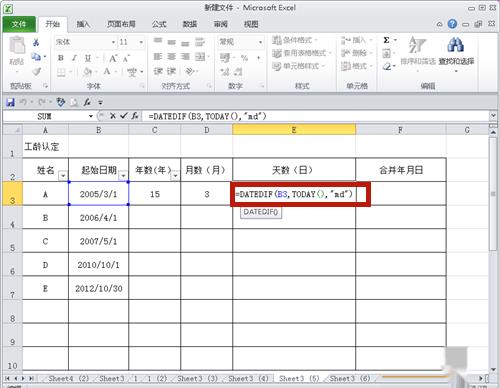The width and height of the screenshot is (500, 388).
Task: Switch to the 插入 ribbon tab
Action: pyautogui.click(x=83, y=24)
